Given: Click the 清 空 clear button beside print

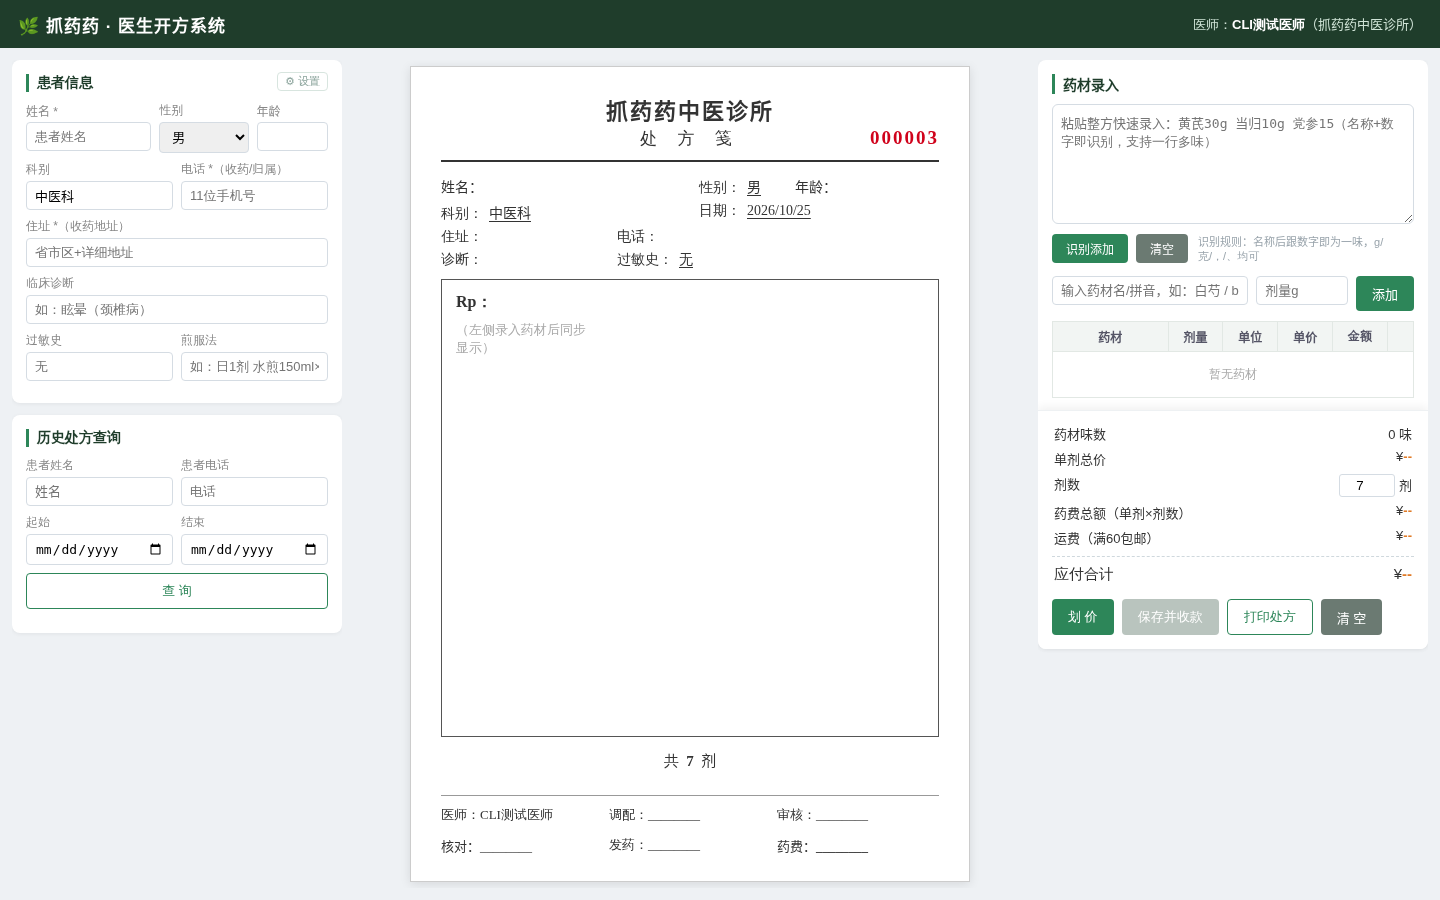Looking at the screenshot, I should [x=1351, y=617].
